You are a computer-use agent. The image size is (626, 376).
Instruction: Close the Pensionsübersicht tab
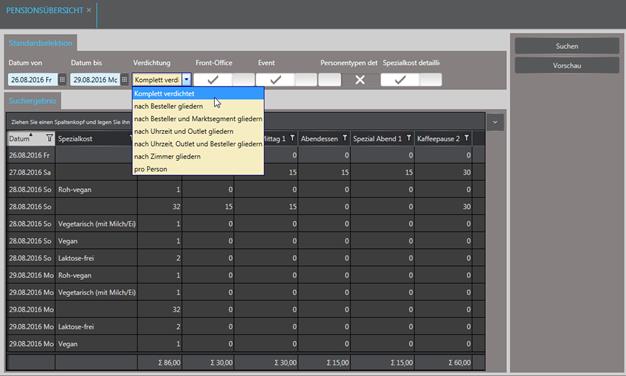click(x=89, y=10)
